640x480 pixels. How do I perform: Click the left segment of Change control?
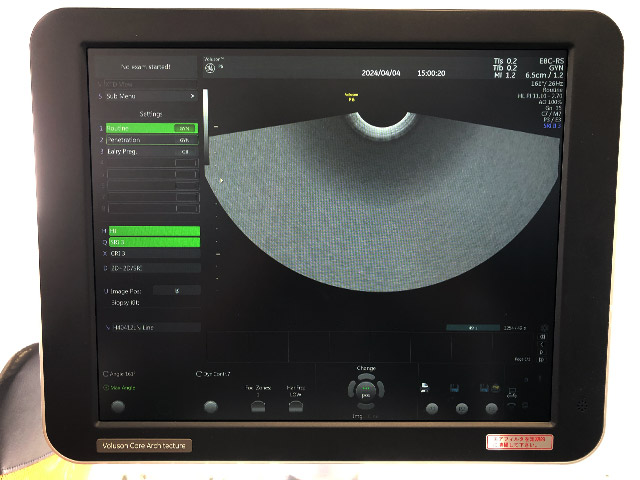(x=351, y=389)
